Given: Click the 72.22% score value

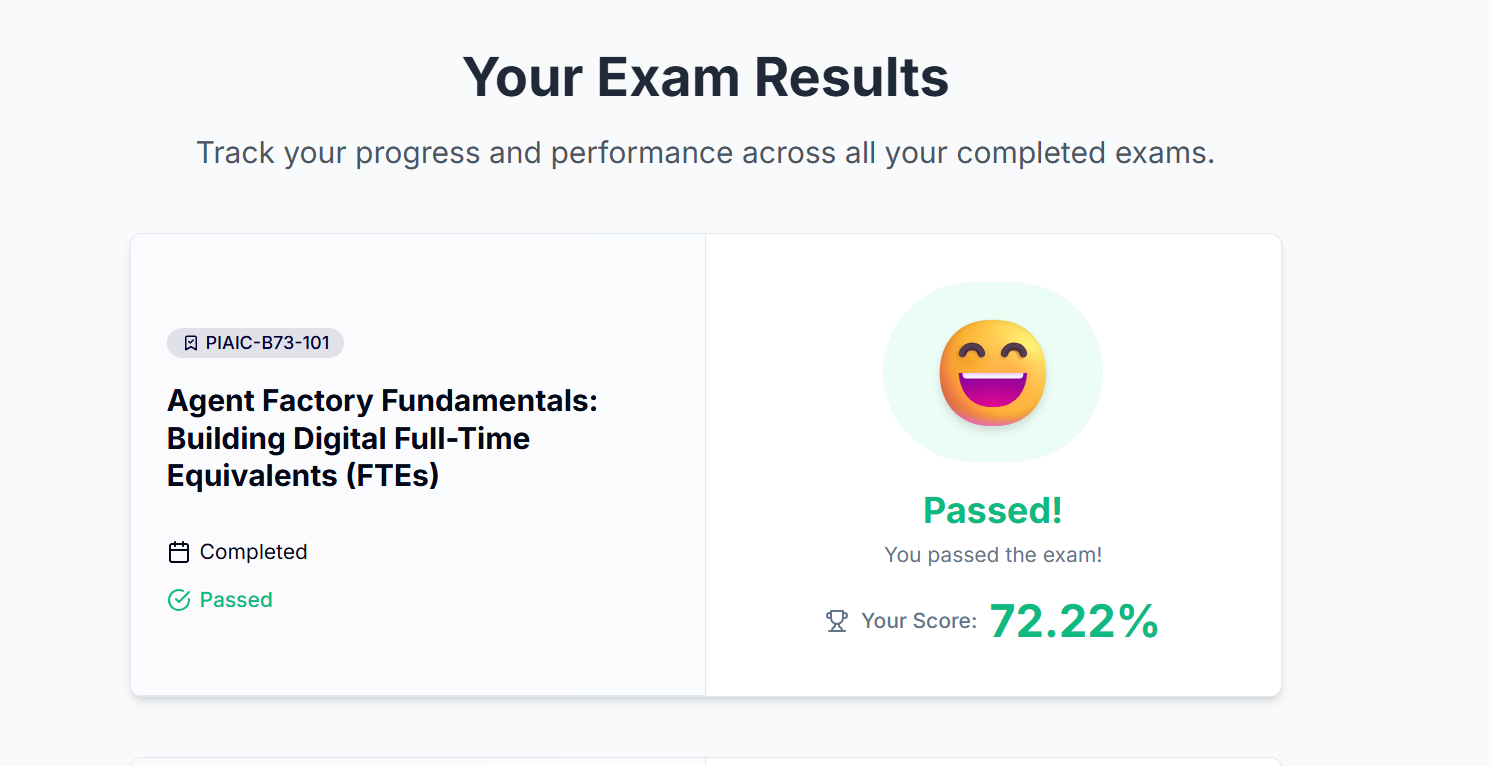Looking at the screenshot, I should pos(1074,621).
